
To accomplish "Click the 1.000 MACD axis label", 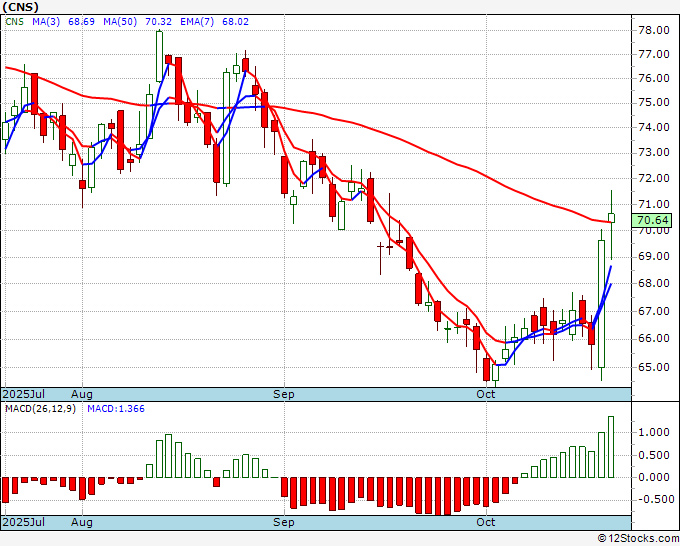I will (654, 432).
